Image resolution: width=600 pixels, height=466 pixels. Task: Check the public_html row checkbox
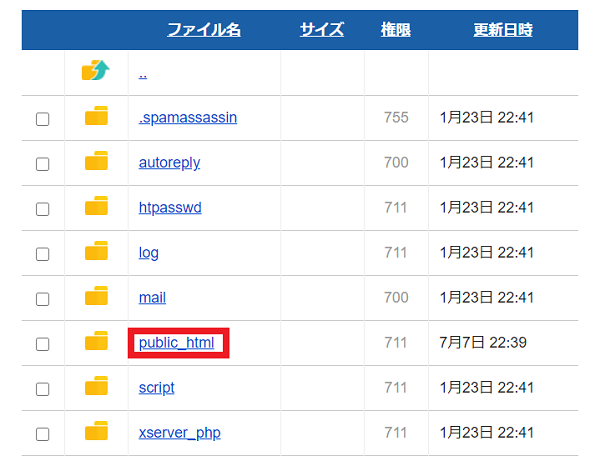click(x=42, y=344)
